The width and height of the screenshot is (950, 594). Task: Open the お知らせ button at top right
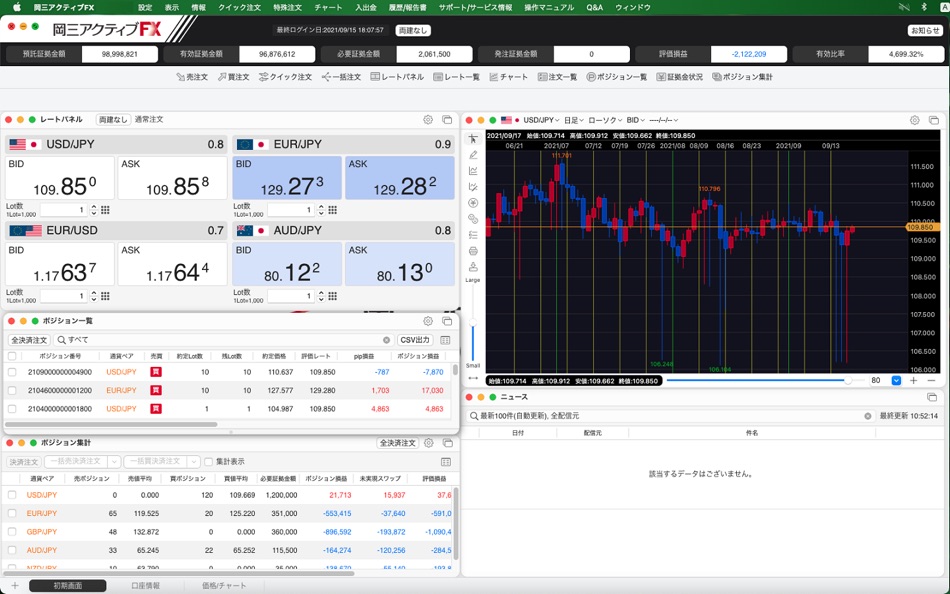pos(925,31)
